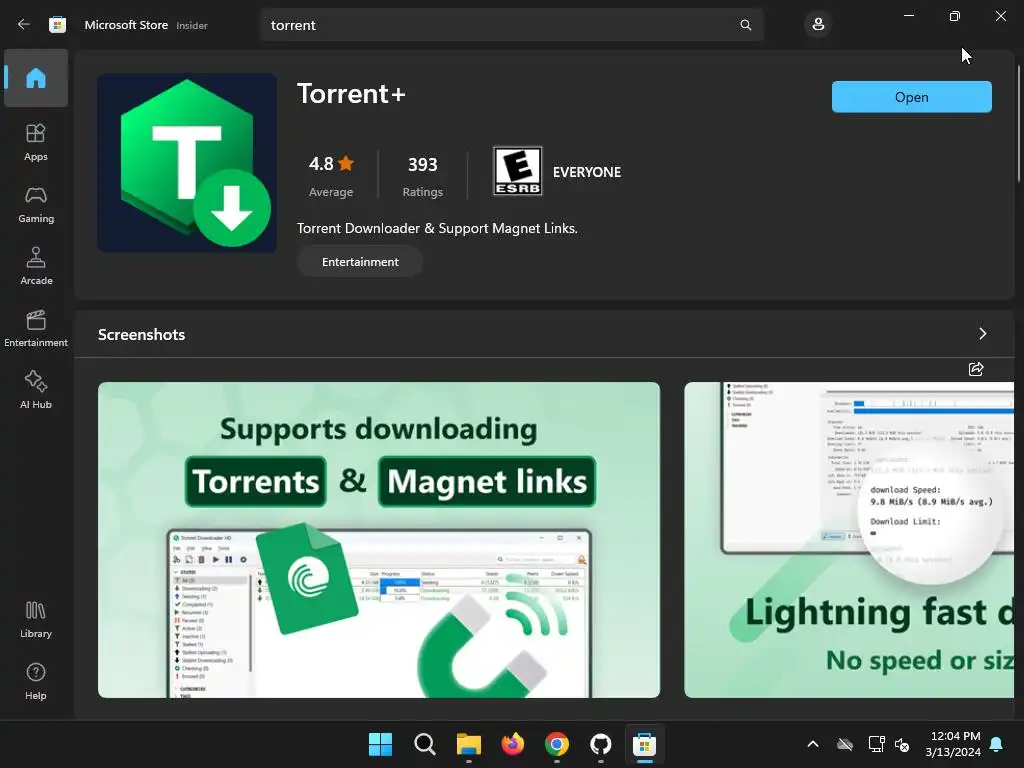Open the Apps section in sidebar

click(36, 142)
